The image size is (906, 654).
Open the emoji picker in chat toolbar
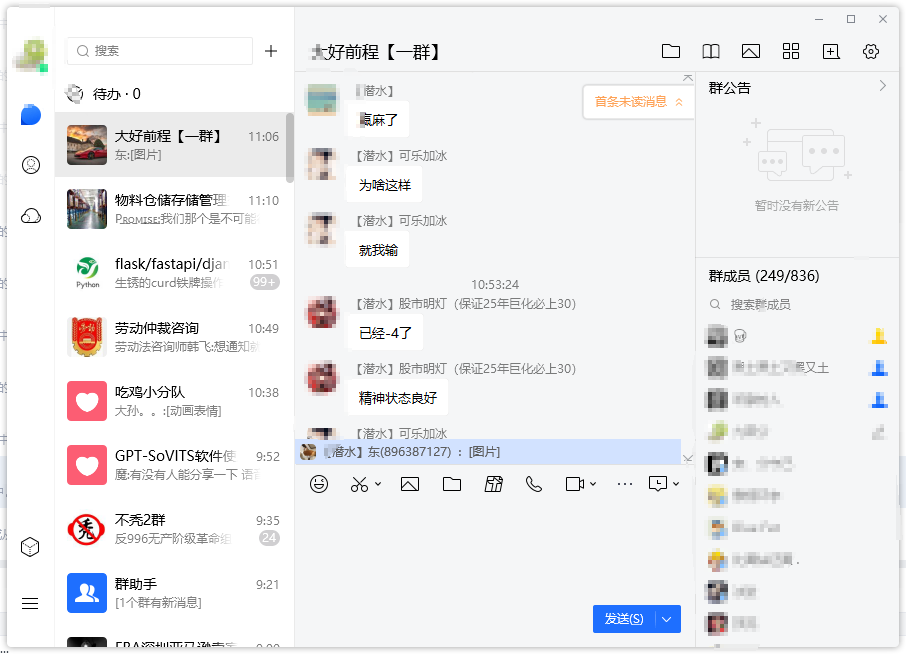pos(319,484)
